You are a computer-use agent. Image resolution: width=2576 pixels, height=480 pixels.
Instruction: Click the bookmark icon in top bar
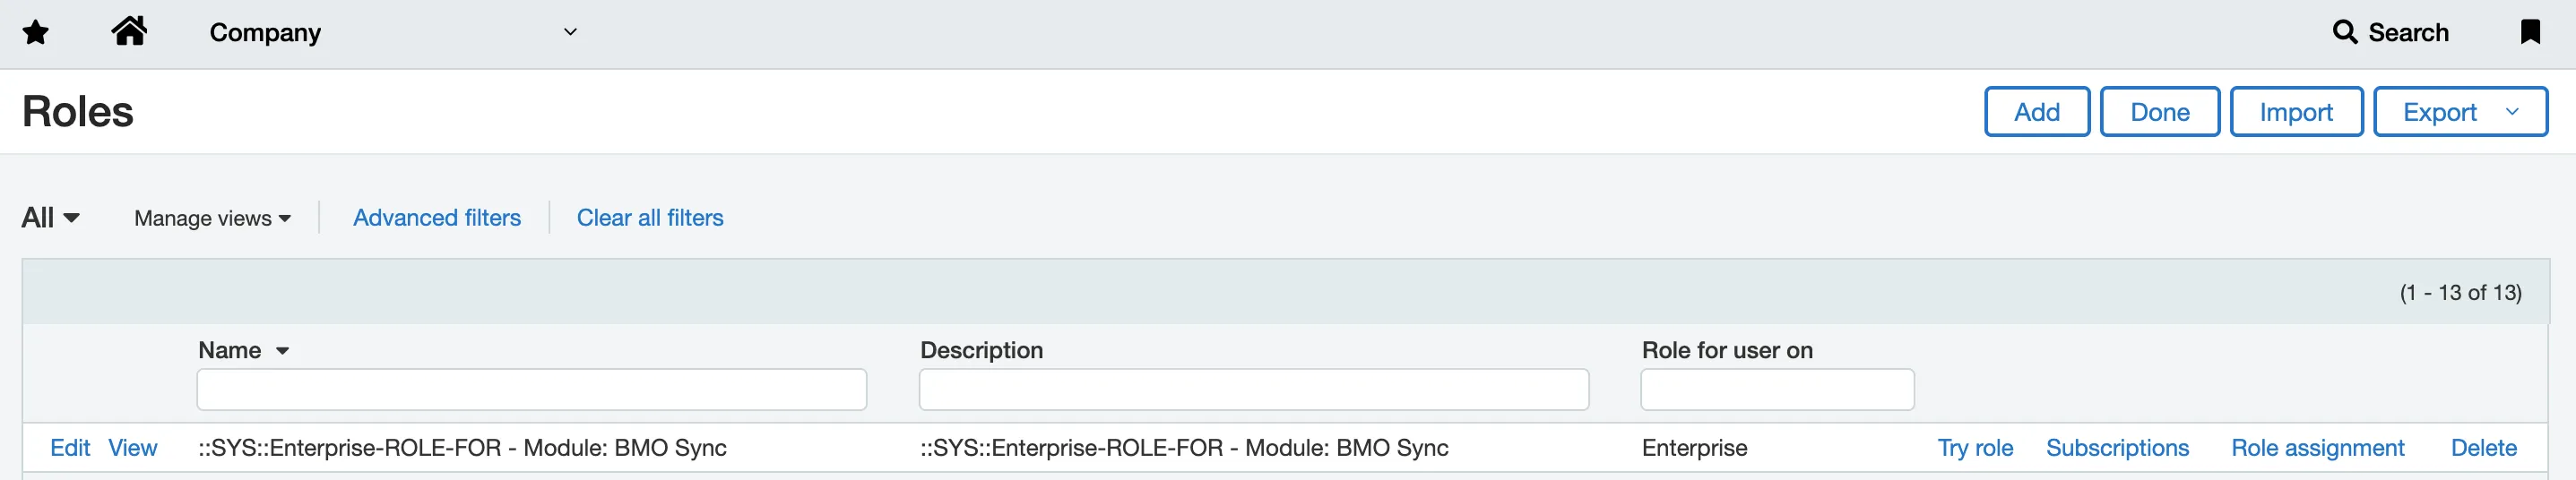2530,32
